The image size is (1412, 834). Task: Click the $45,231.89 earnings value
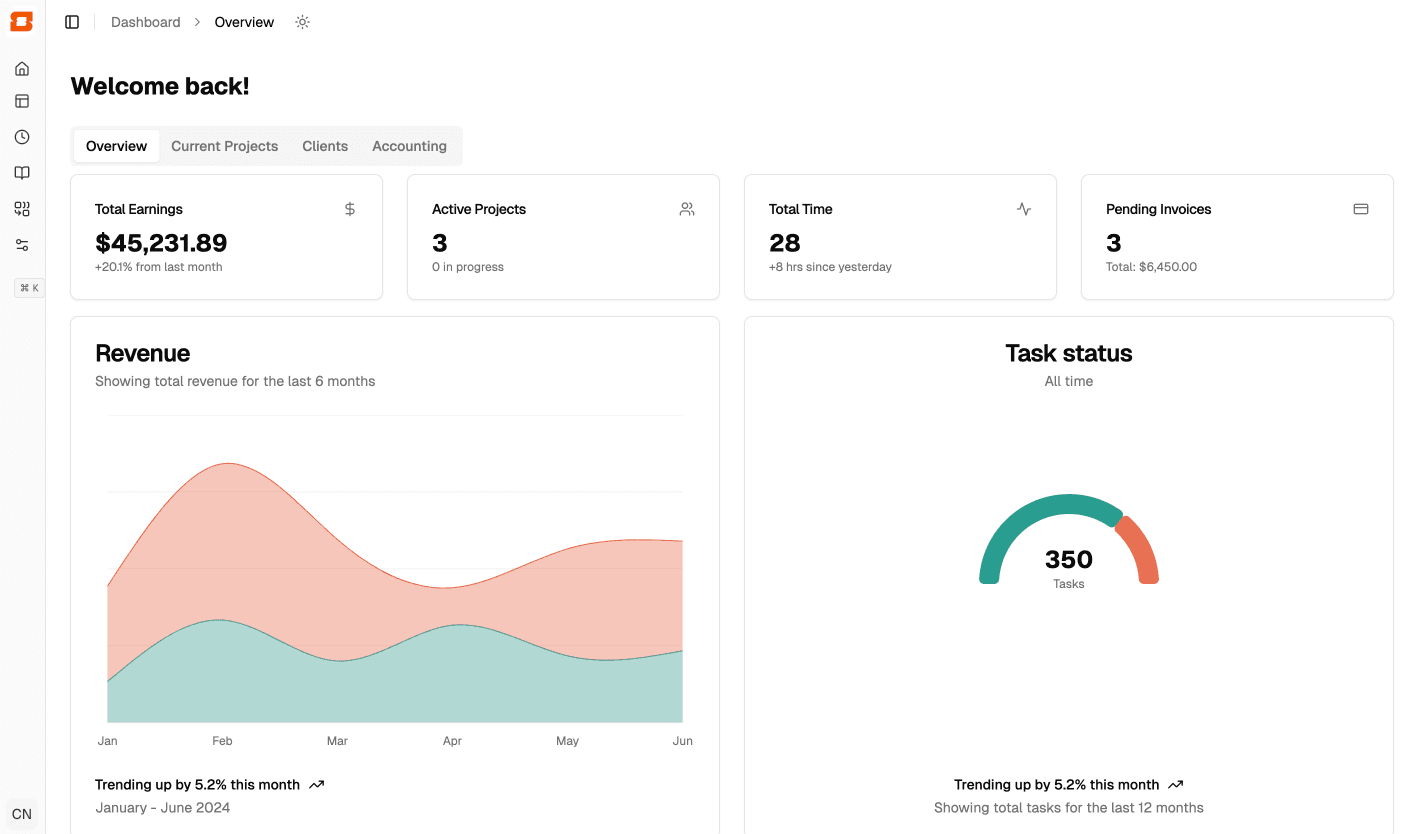[161, 243]
